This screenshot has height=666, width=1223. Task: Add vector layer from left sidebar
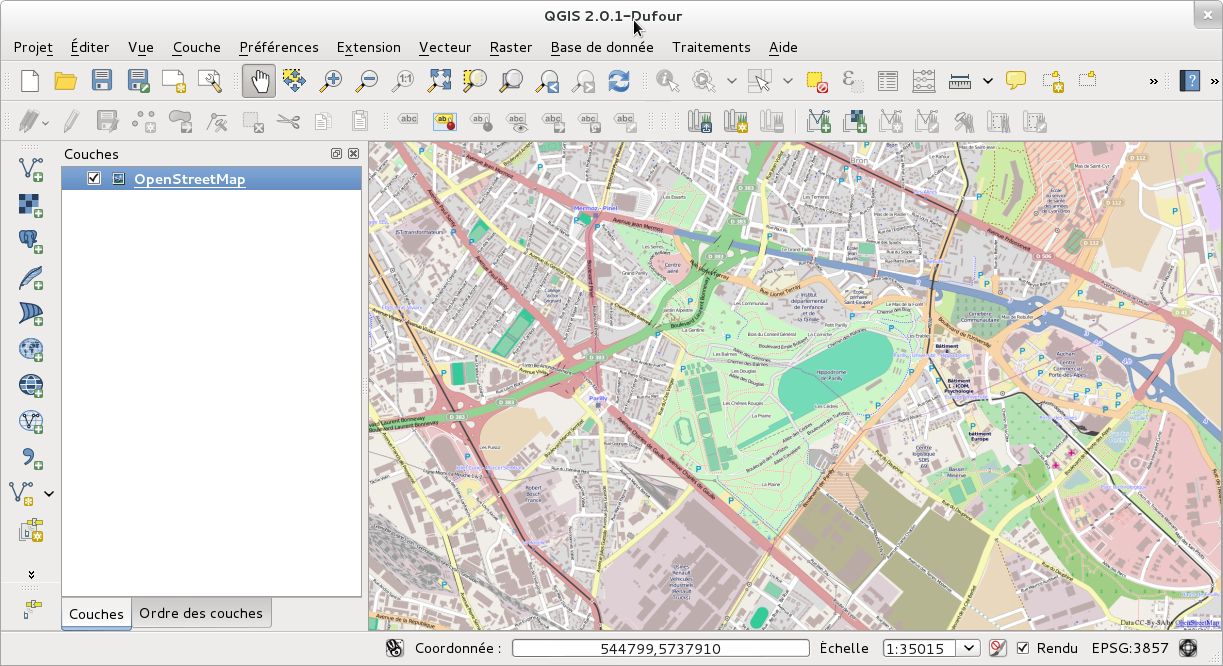click(31, 168)
